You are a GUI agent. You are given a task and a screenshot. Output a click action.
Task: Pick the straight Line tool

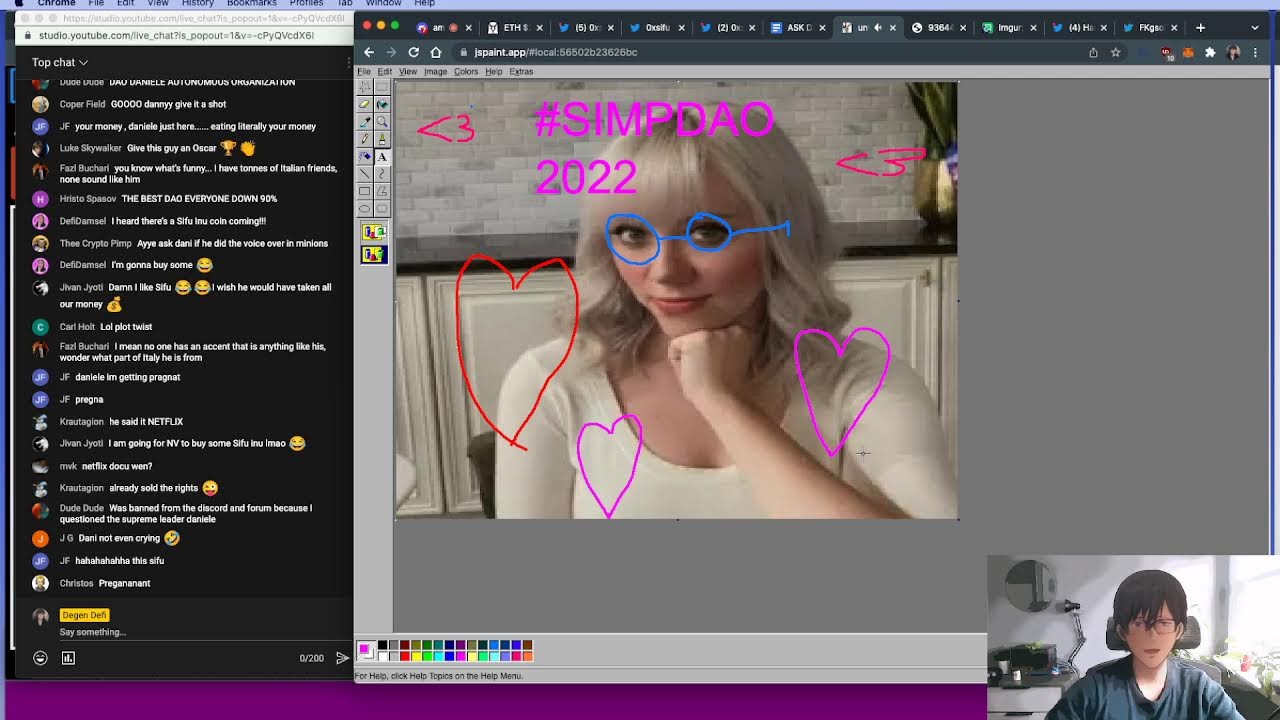[x=365, y=173]
